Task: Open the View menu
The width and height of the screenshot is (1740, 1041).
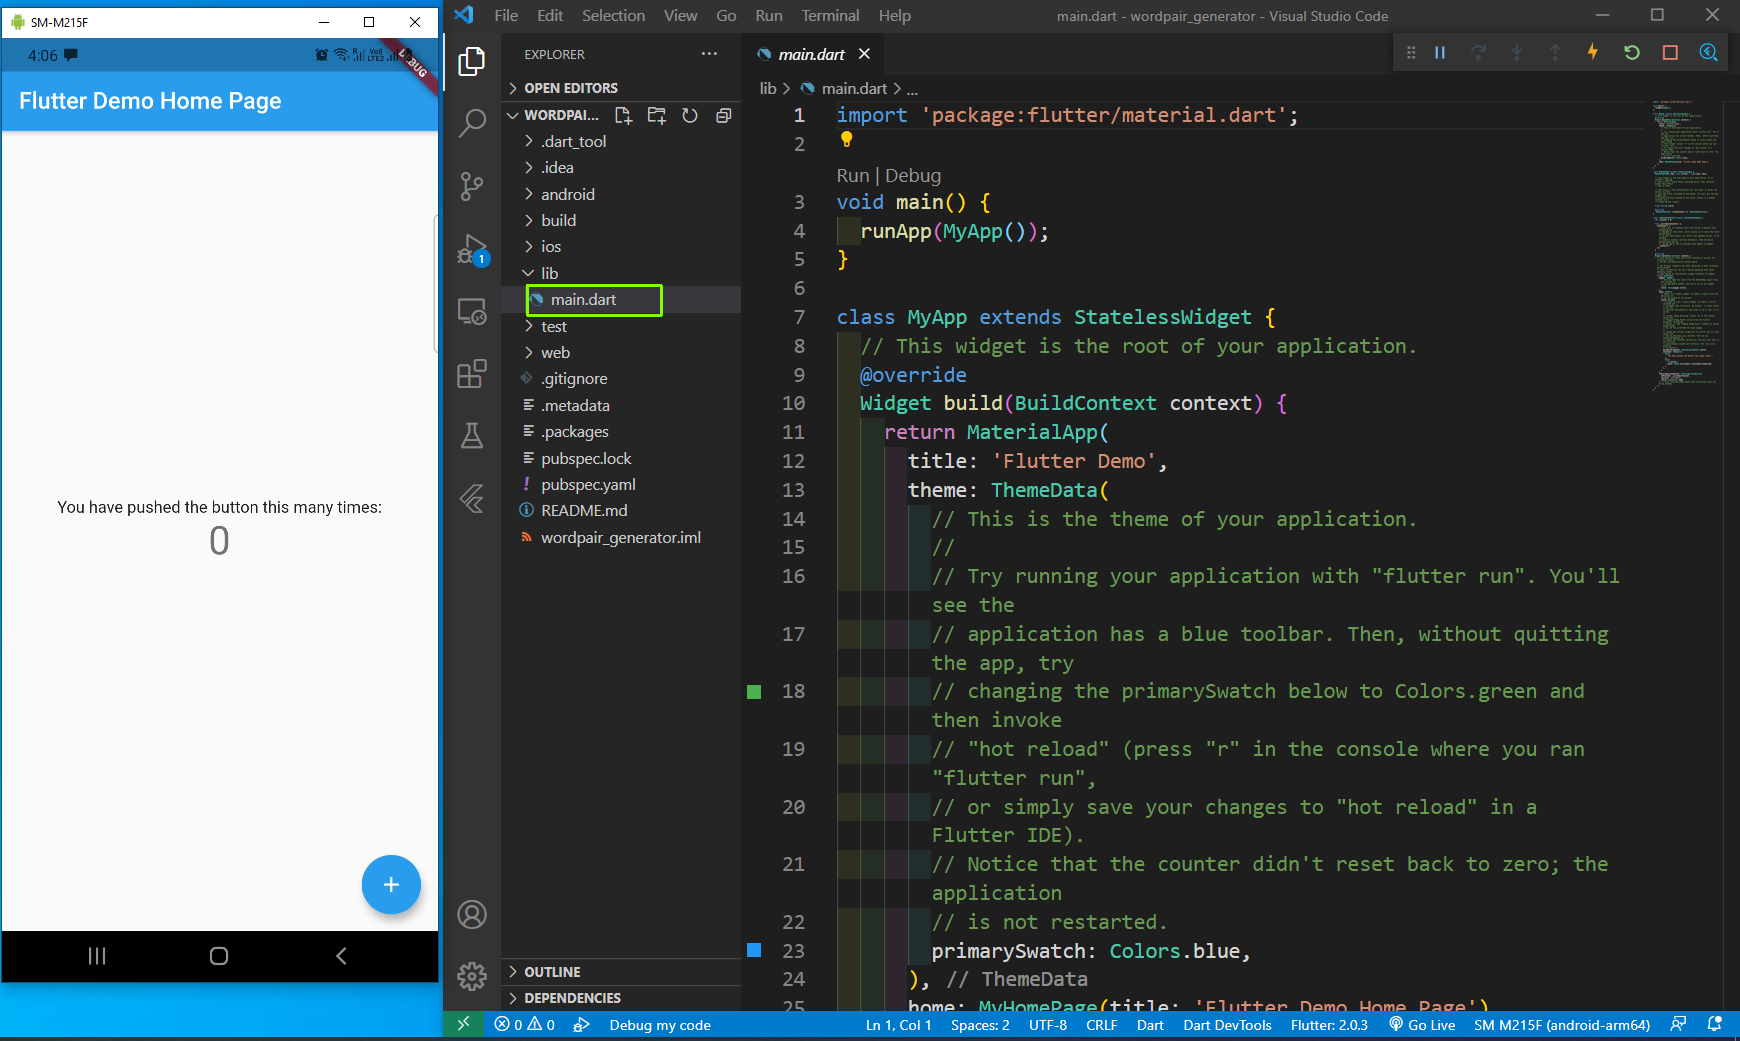Action: [x=681, y=16]
